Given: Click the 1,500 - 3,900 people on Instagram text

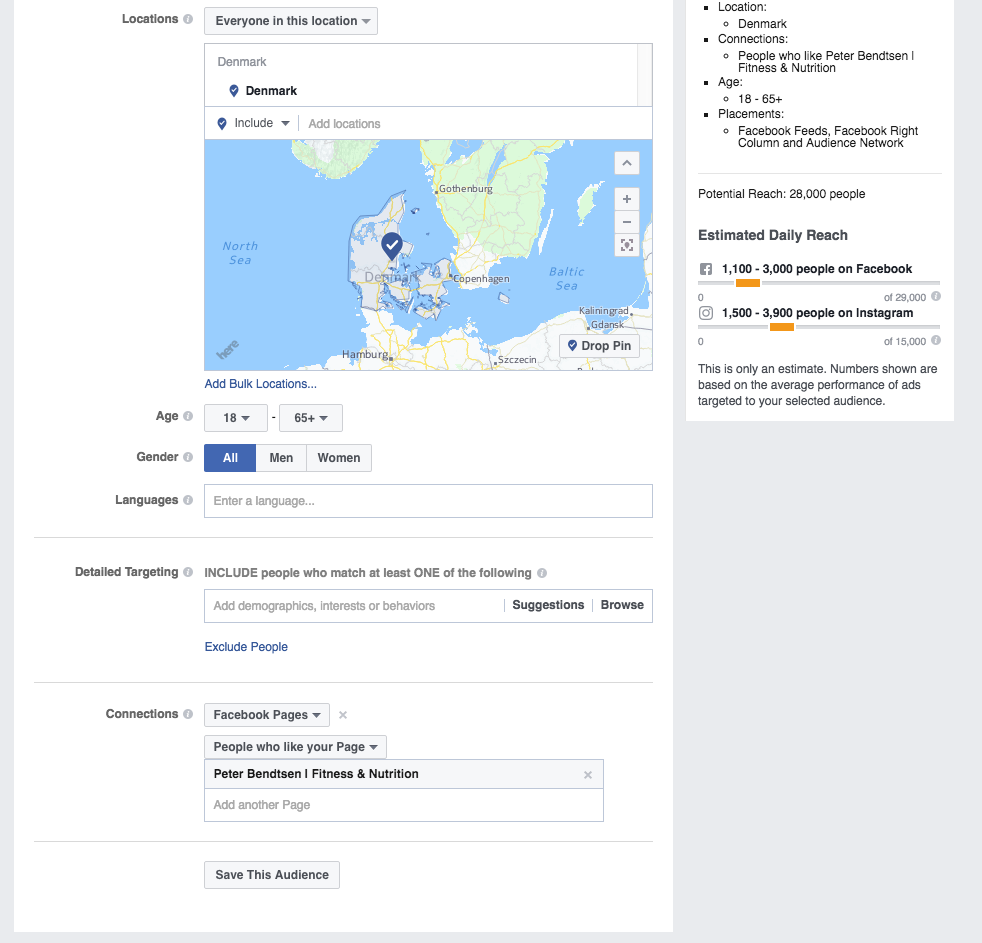Looking at the screenshot, I should [817, 313].
